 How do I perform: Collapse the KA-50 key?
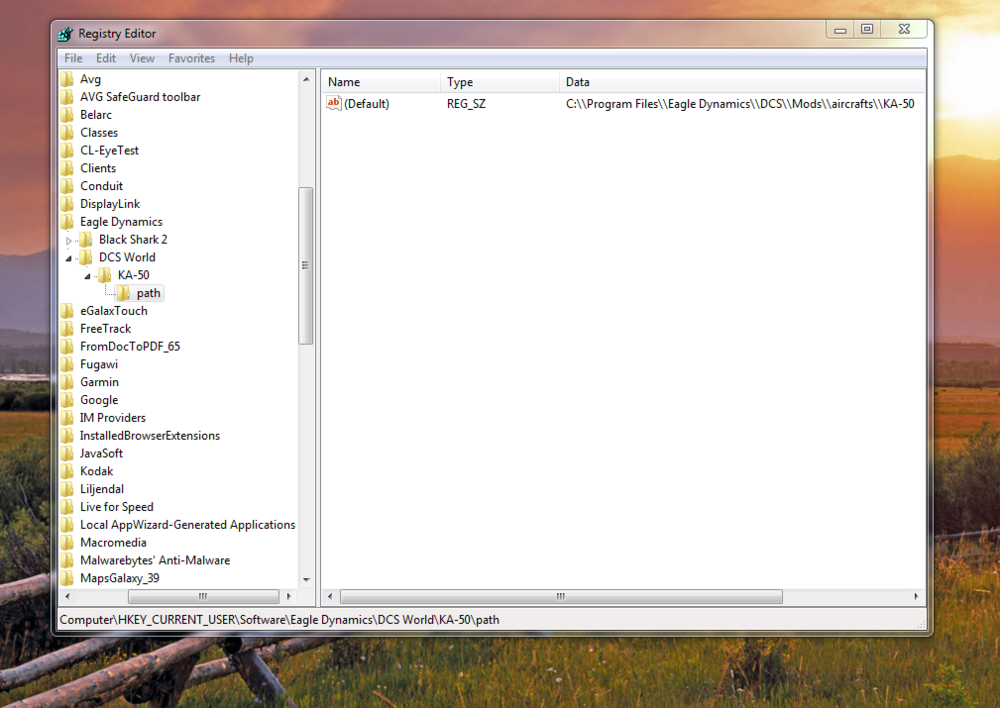86,275
